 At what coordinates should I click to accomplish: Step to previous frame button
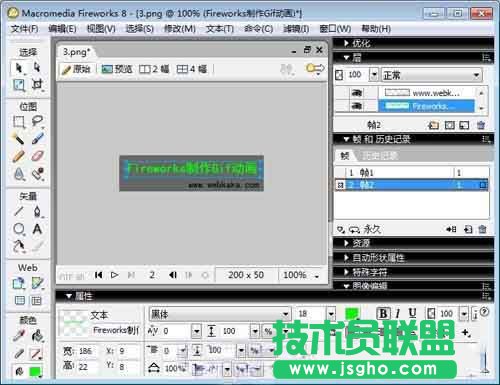click(x=173, y=275)
